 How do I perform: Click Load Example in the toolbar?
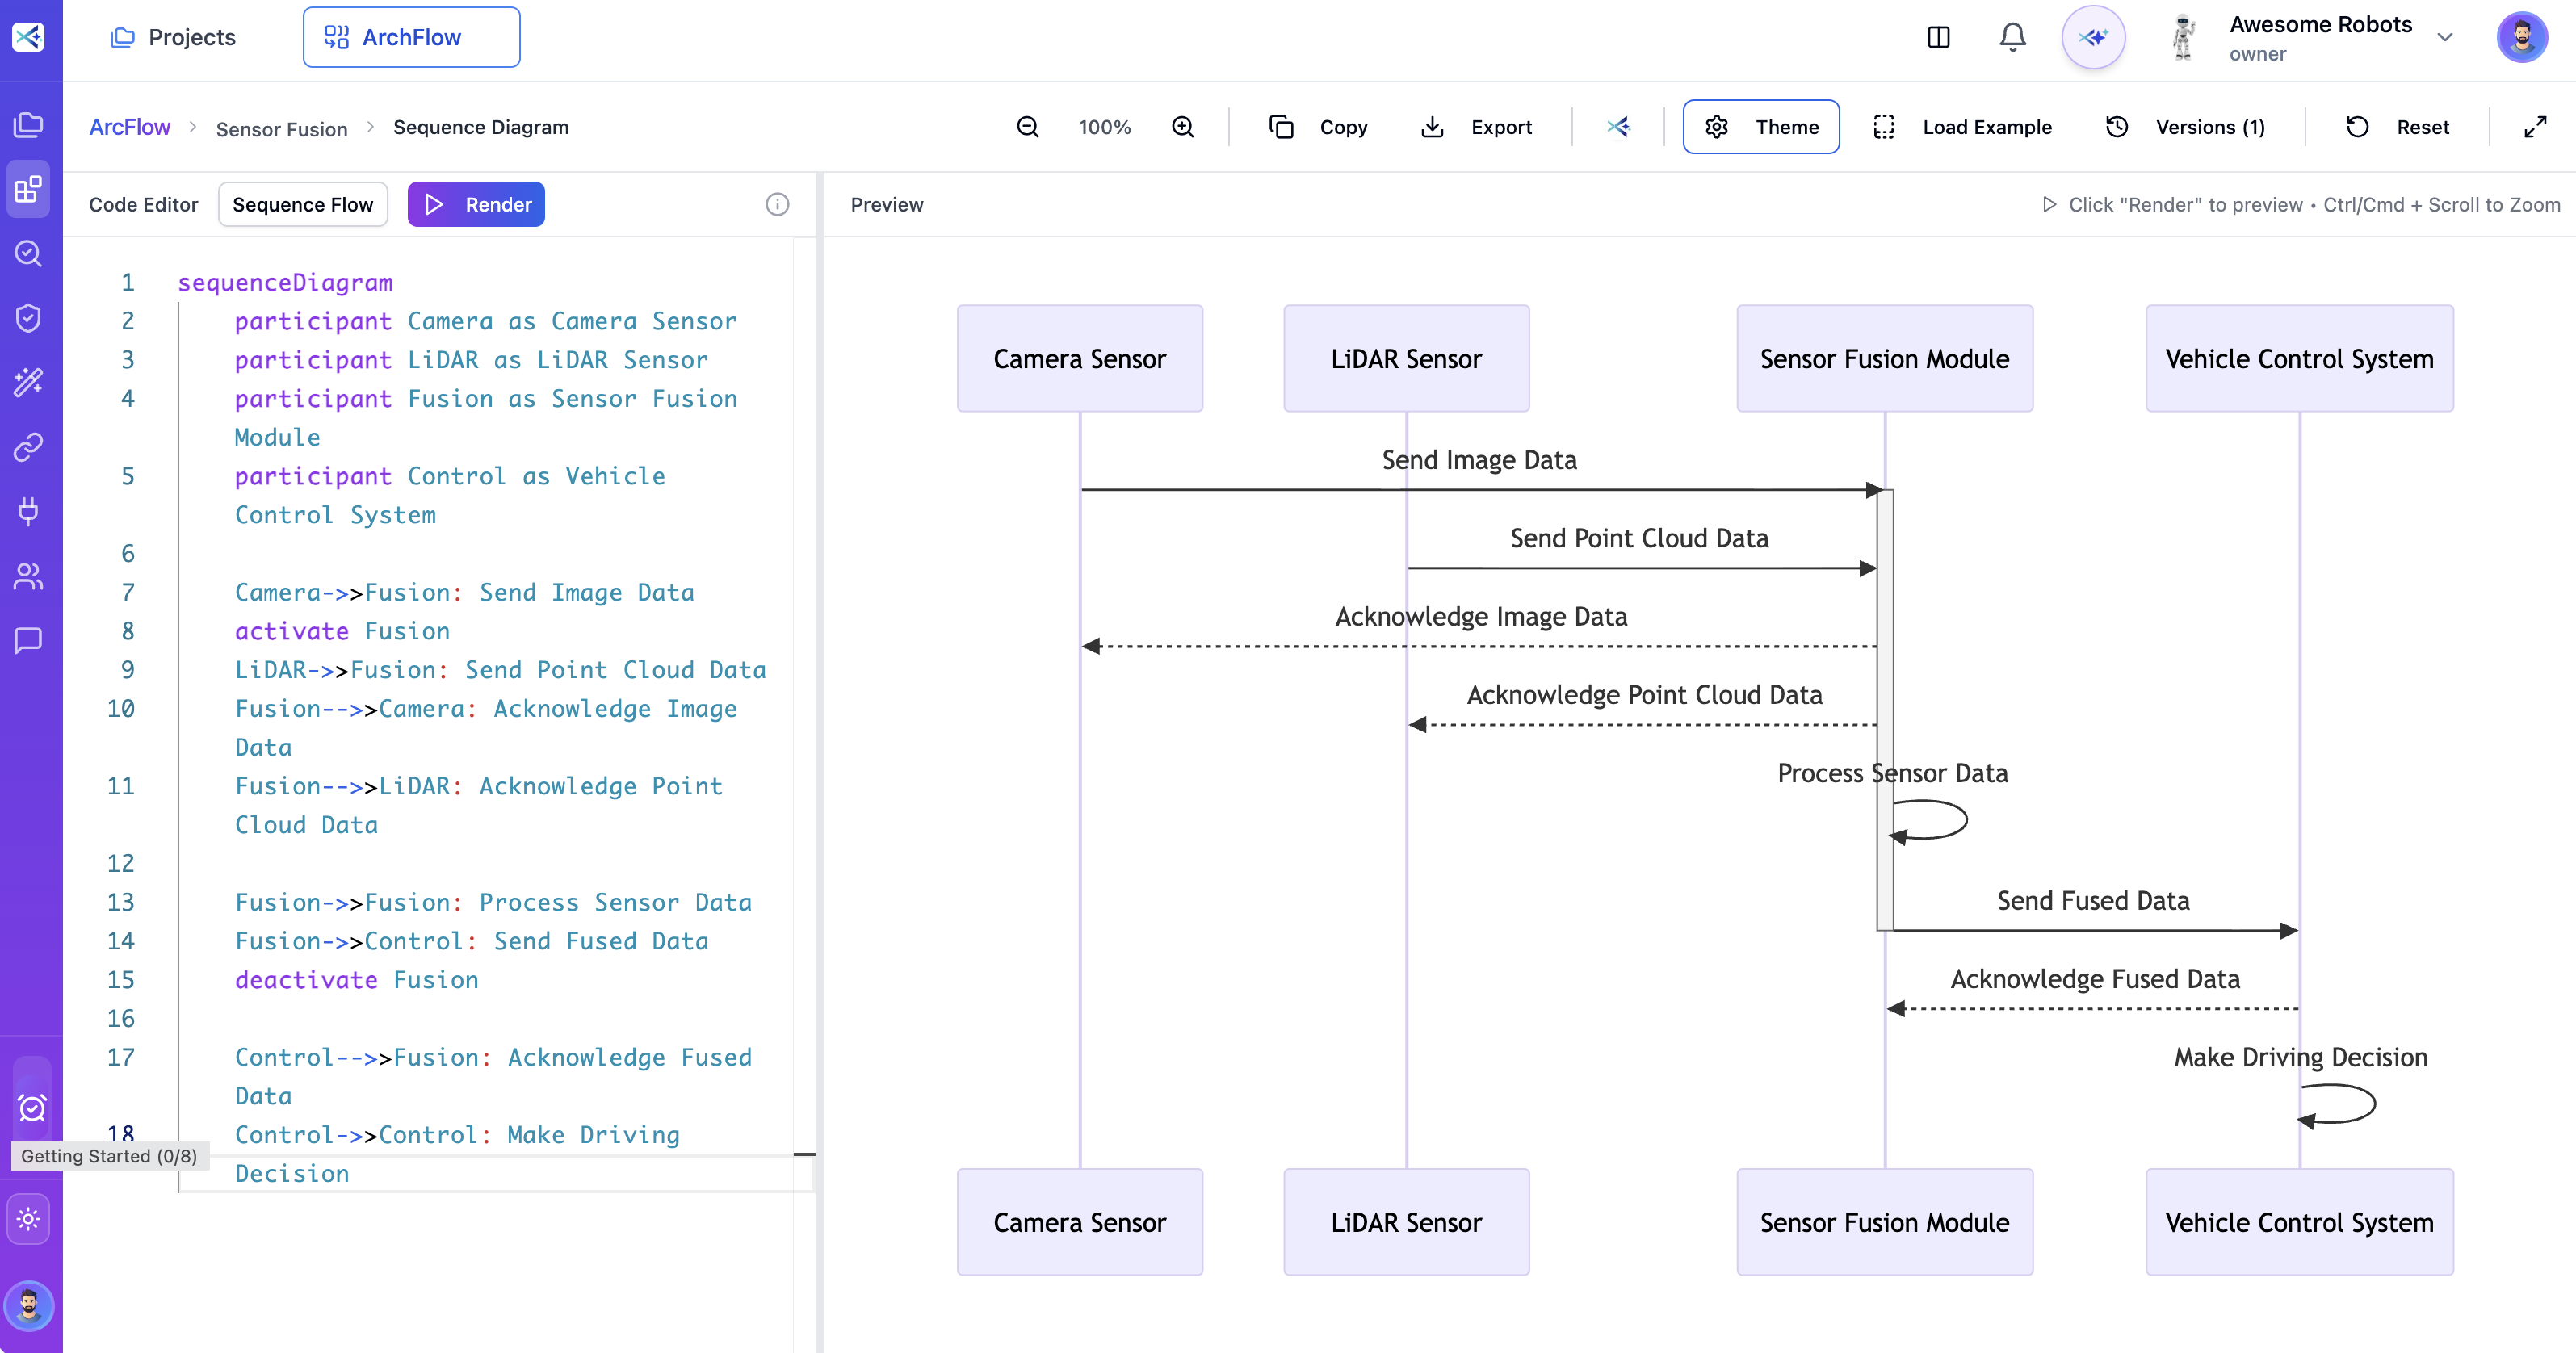click(x=1986, y=127)
